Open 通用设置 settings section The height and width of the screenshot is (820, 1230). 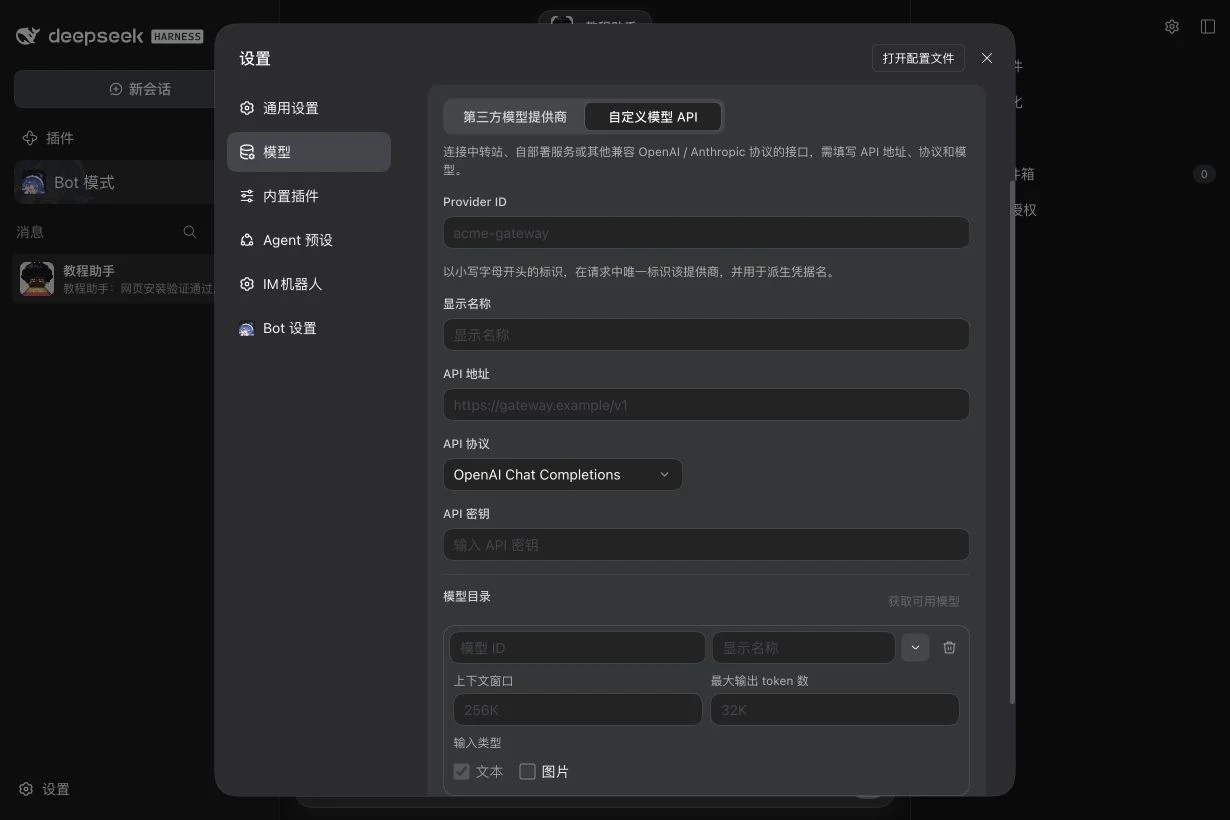(x=309, y=108)
